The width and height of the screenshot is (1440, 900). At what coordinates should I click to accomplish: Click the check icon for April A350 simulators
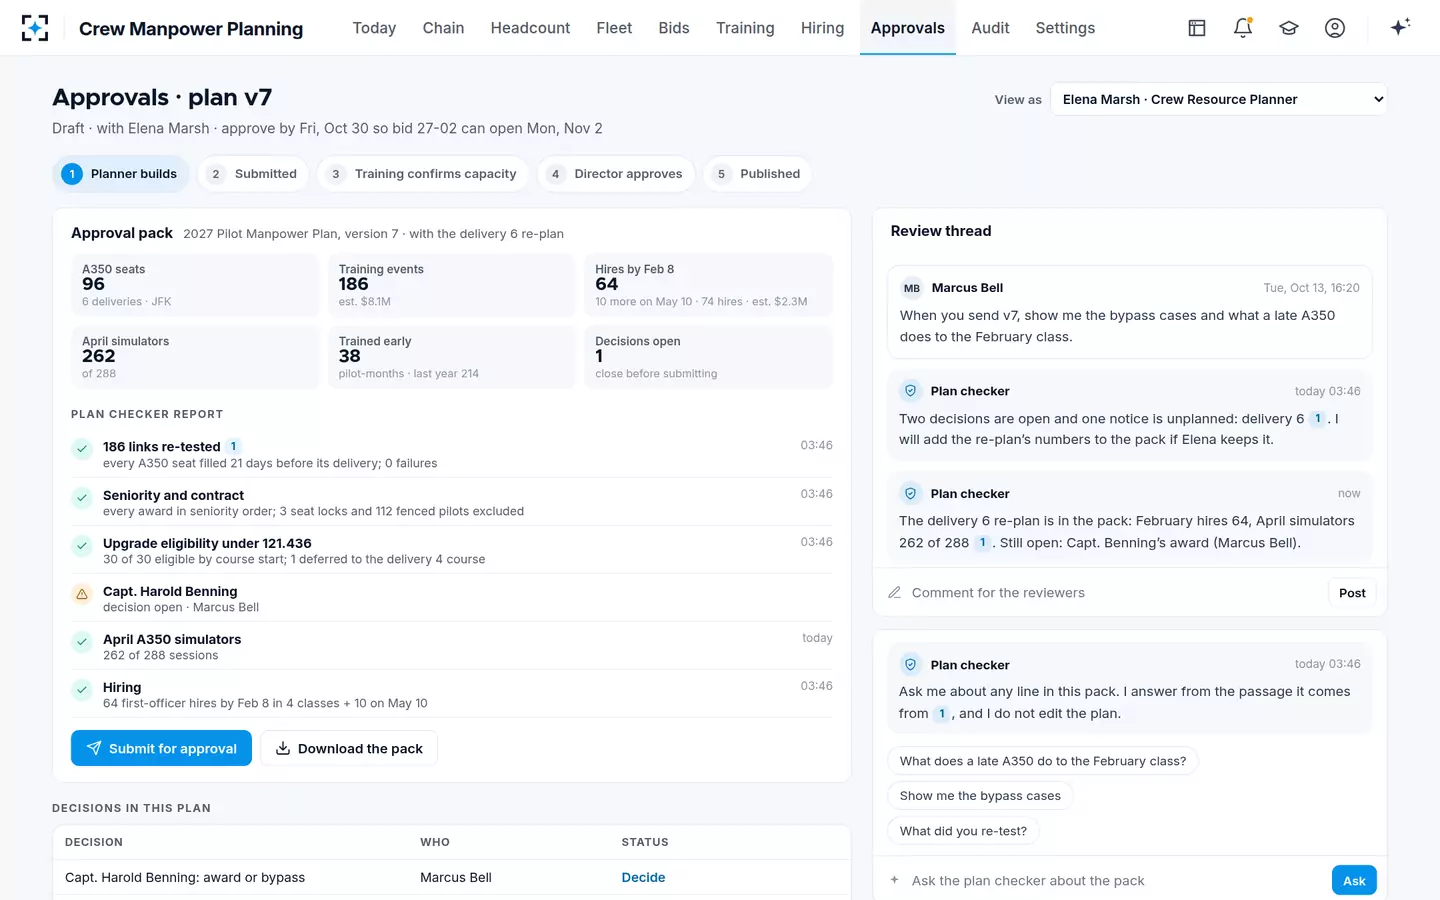[82, 642]
